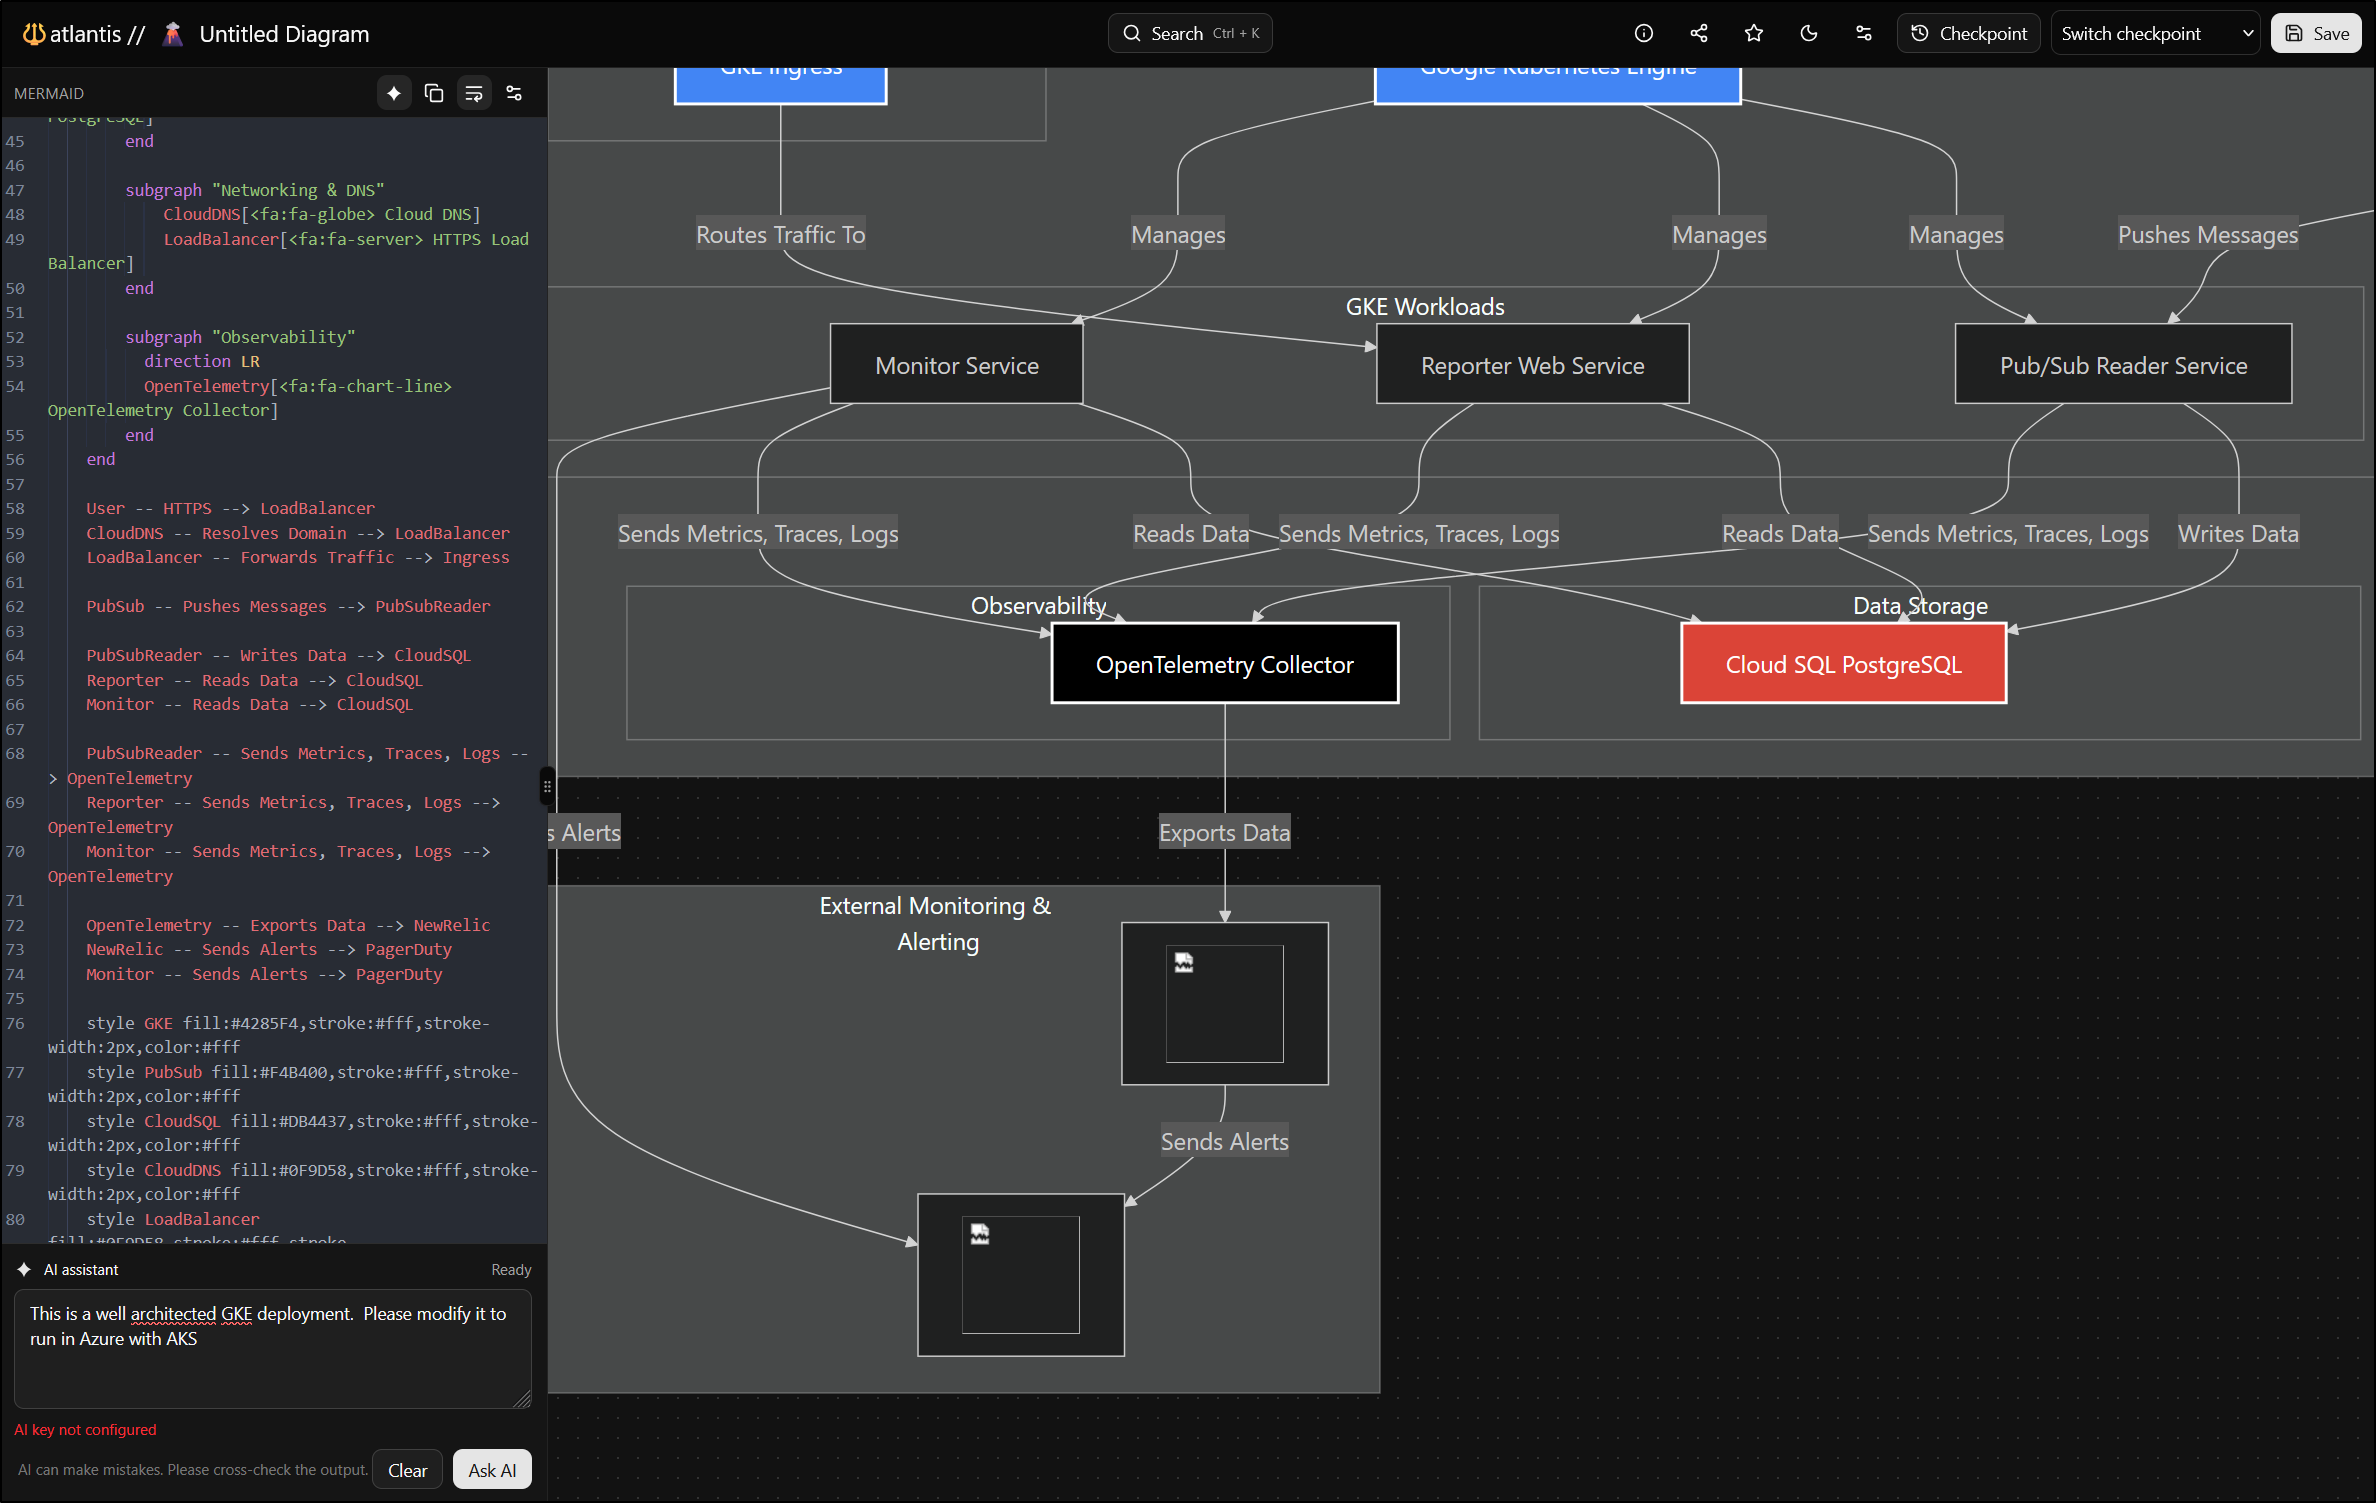
Task: Toggle dark mode moon icon
Action: 1808,33
